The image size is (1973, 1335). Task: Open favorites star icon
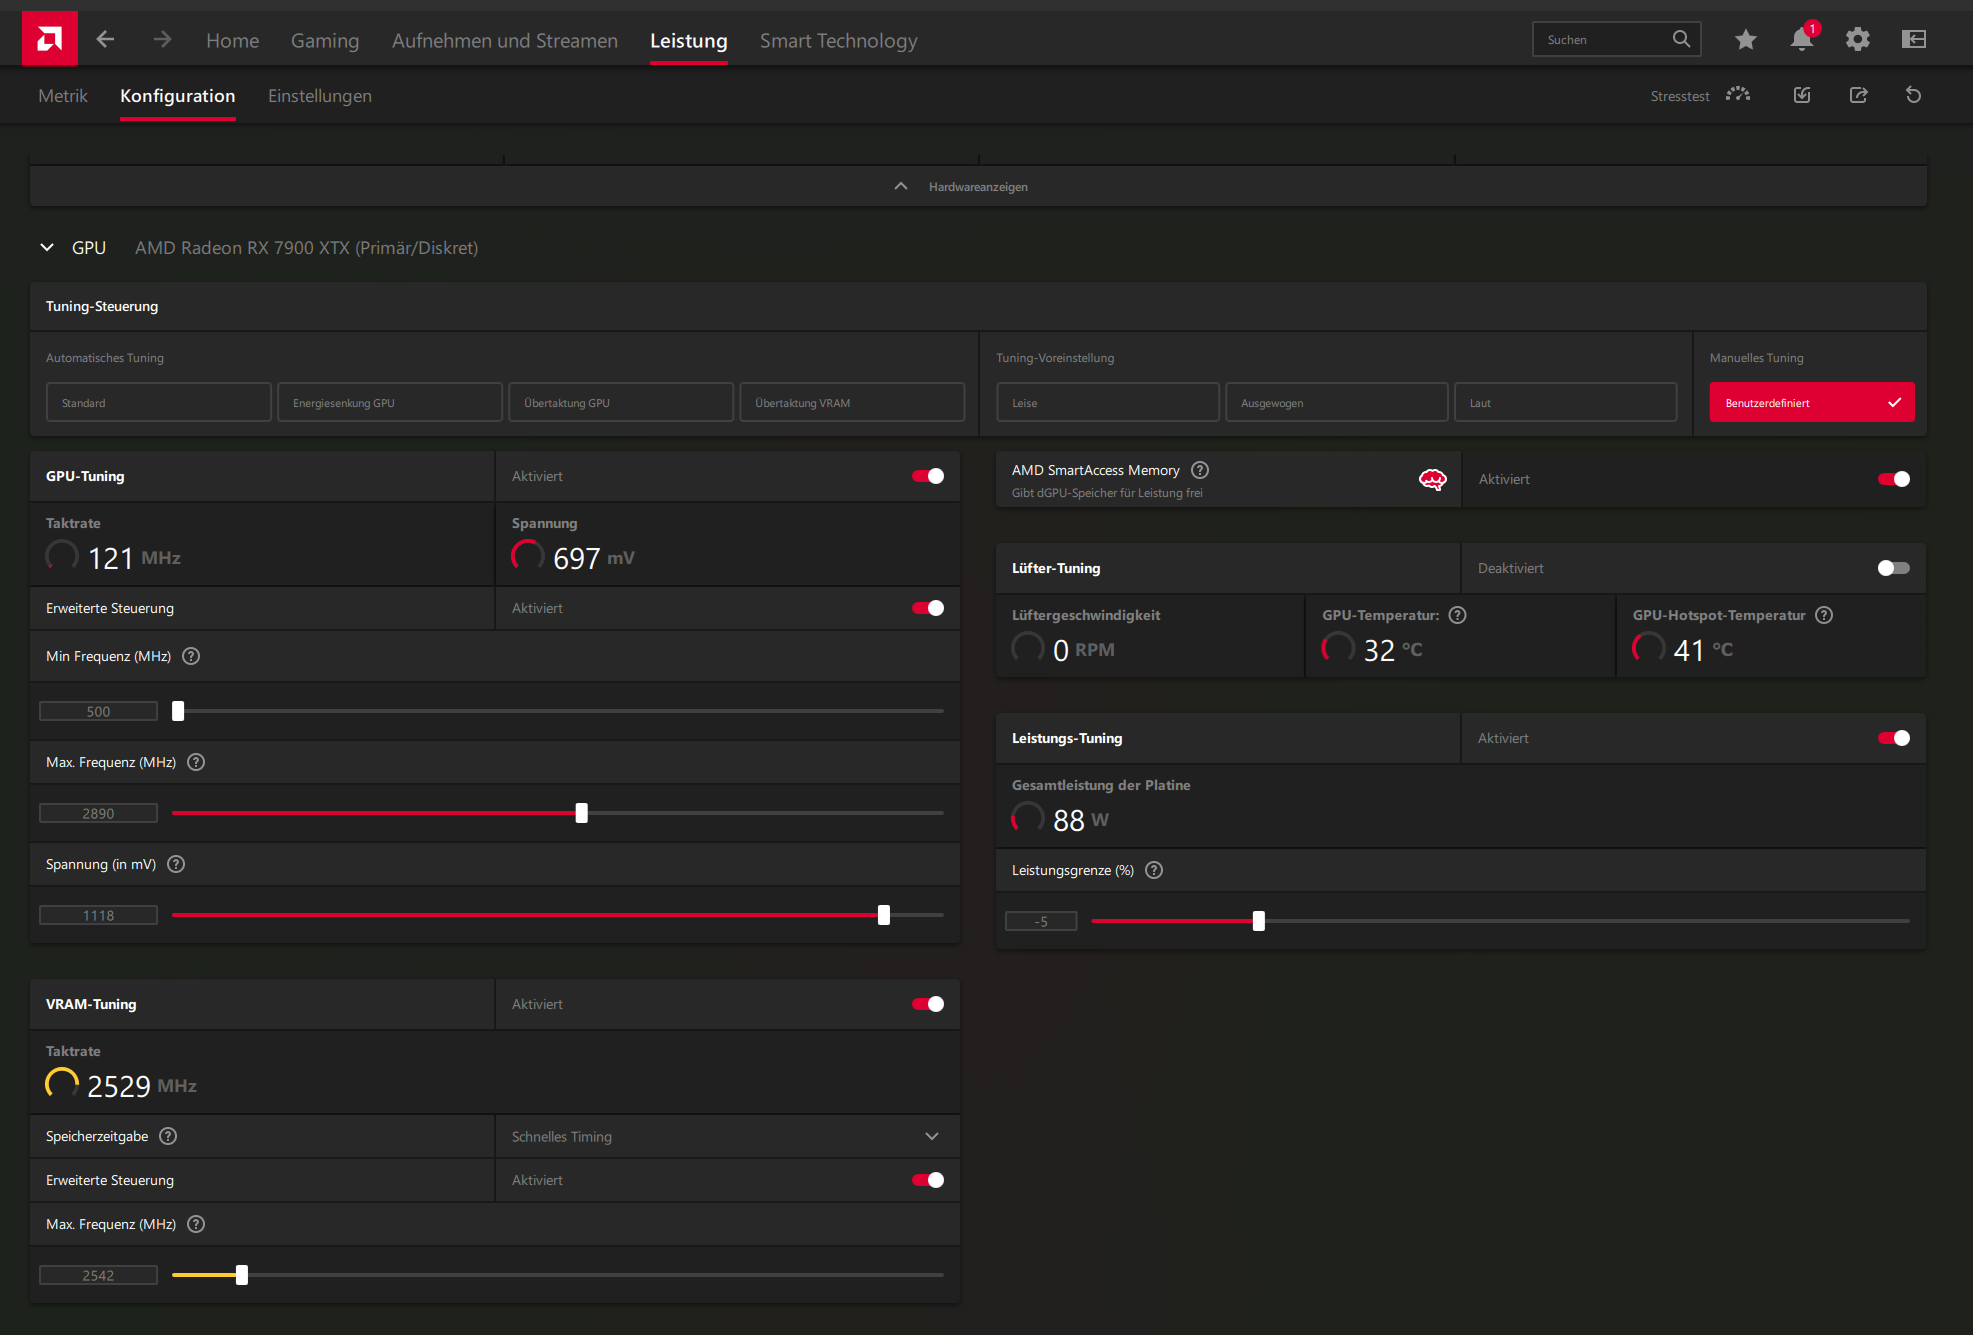pyautogui.click(x=1745, y=39)
